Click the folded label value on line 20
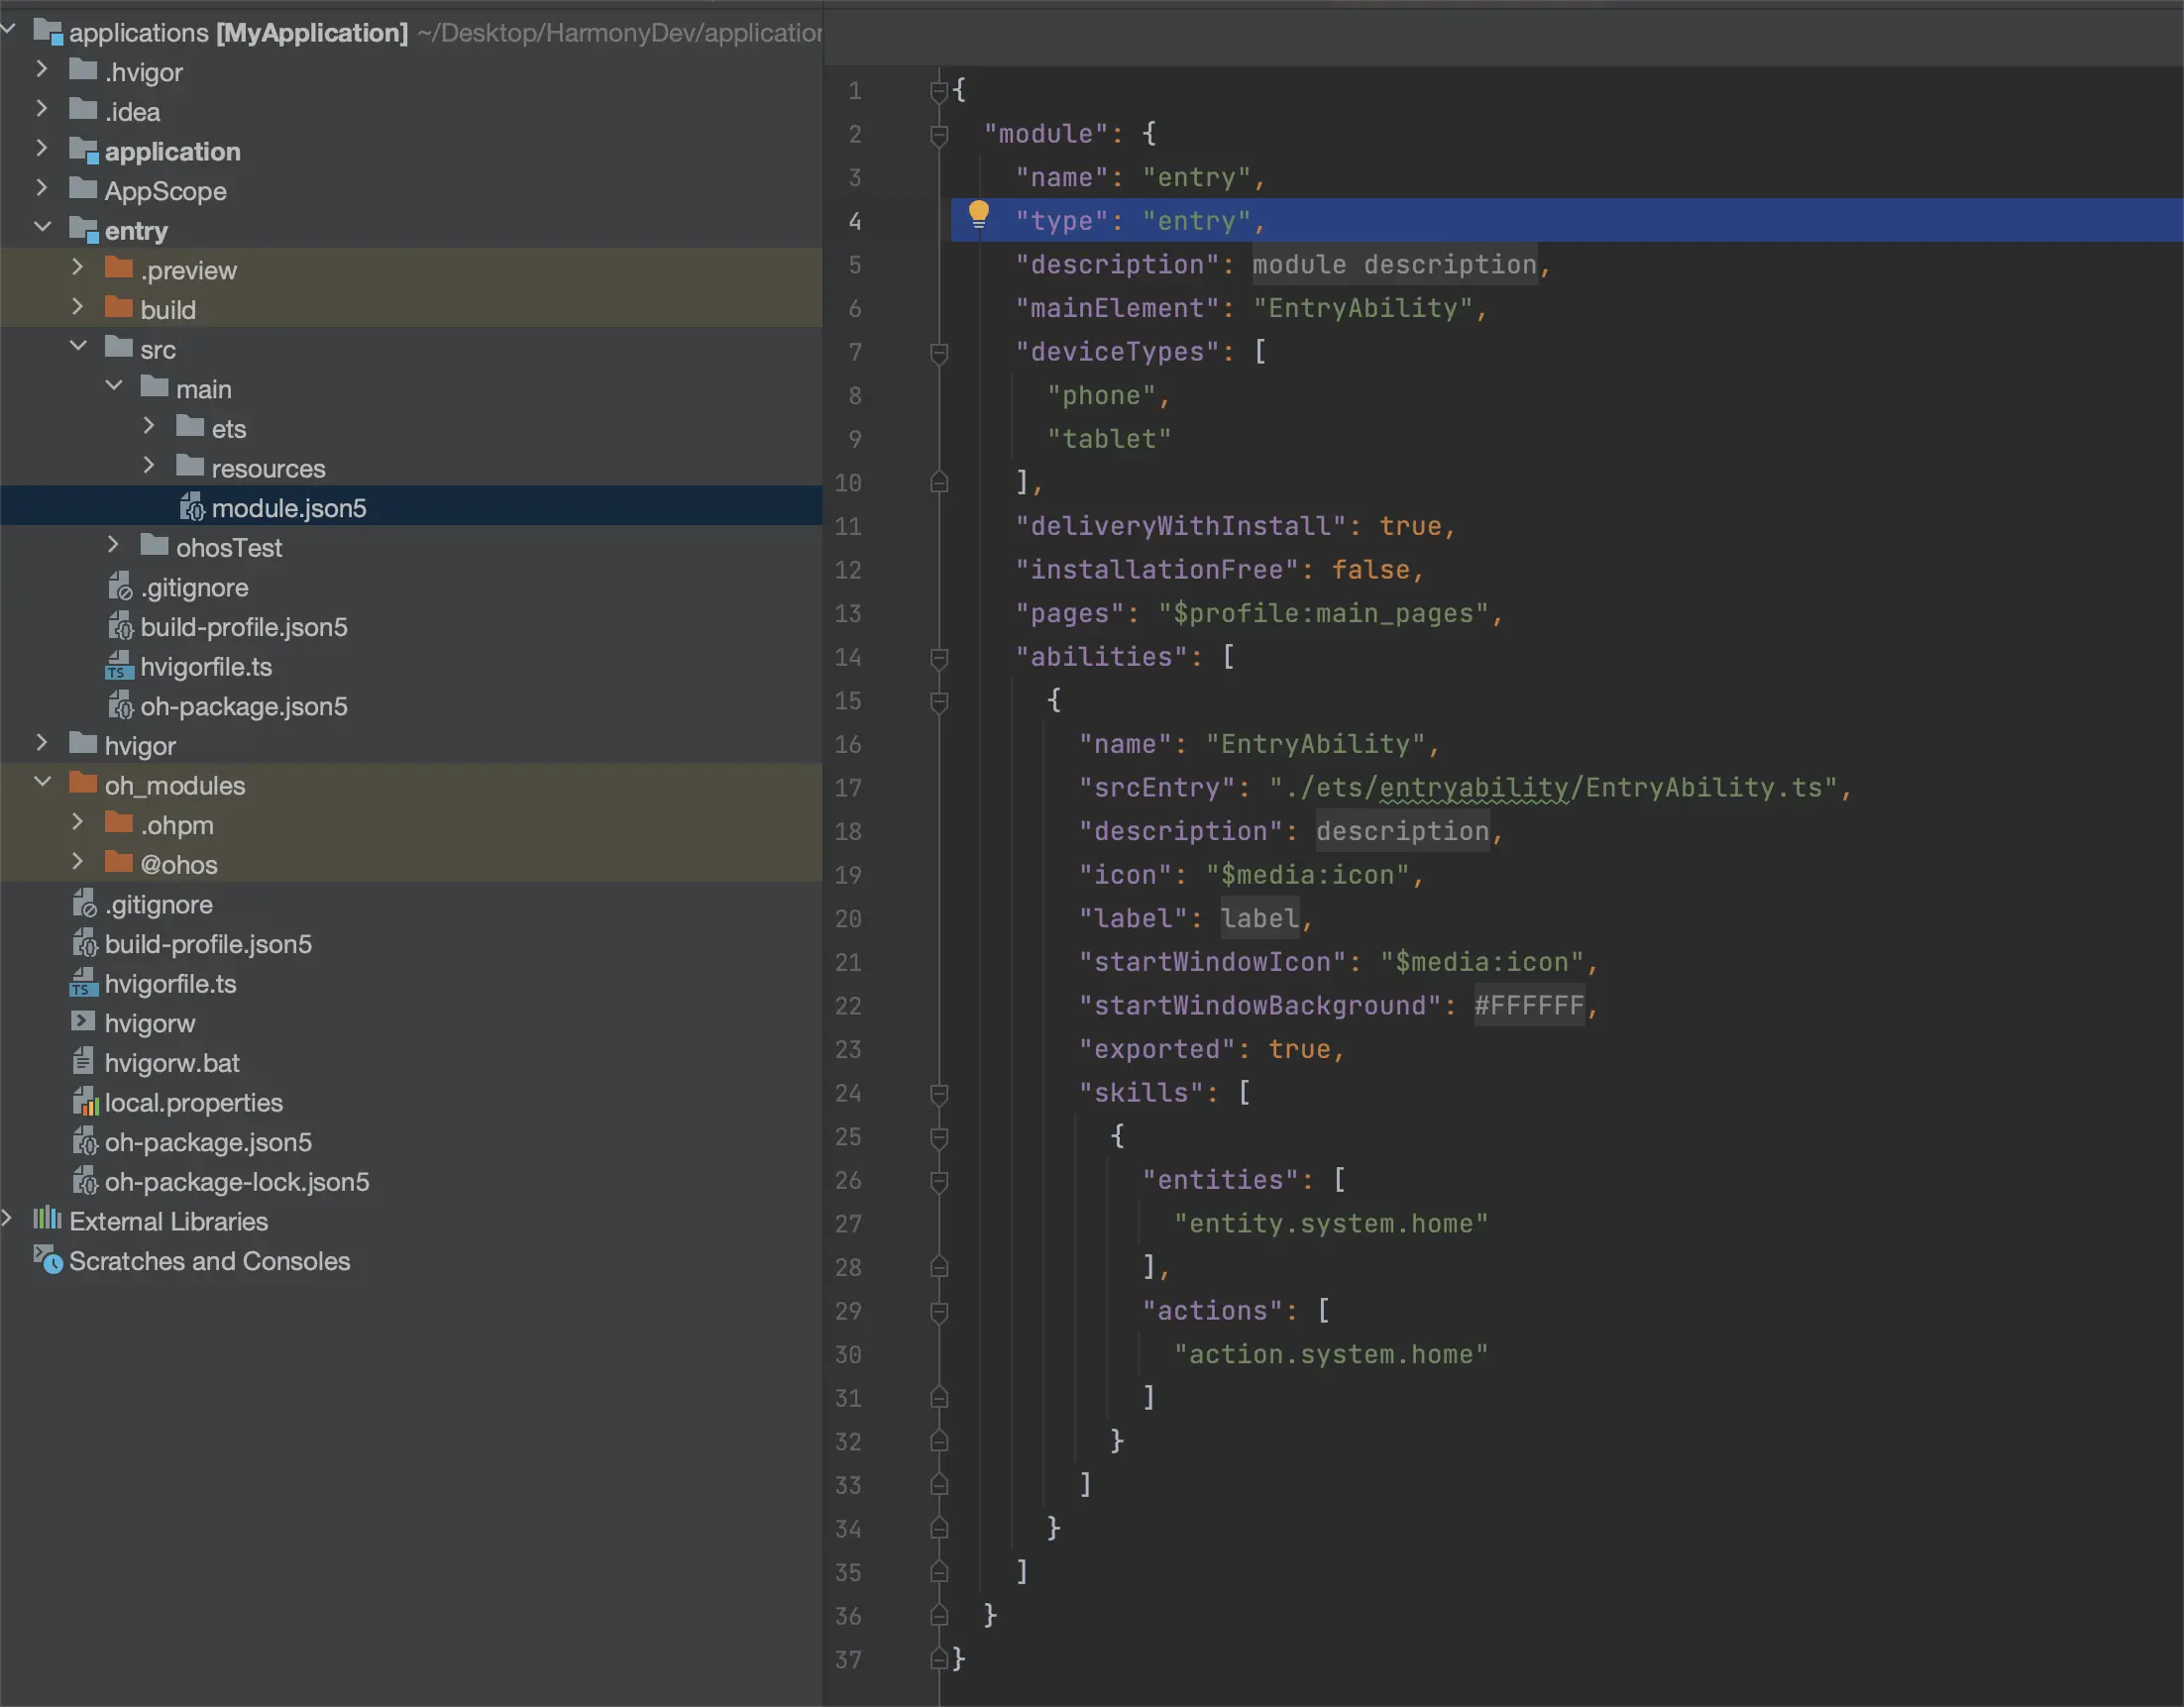2184x1707 pixels. pyautogui.click(x=1259, y=918)
